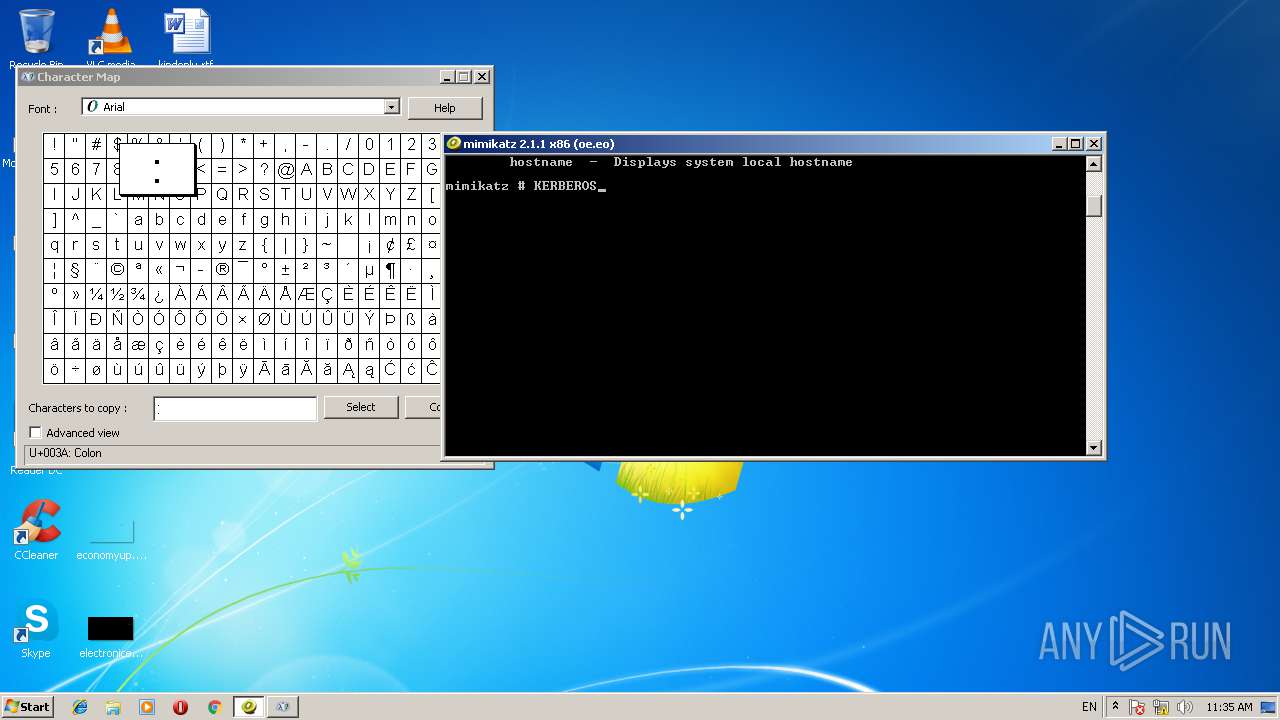The width and height of the screenshot is (1280, 720).
Task: Select the @ character cell
Action: 285,170
